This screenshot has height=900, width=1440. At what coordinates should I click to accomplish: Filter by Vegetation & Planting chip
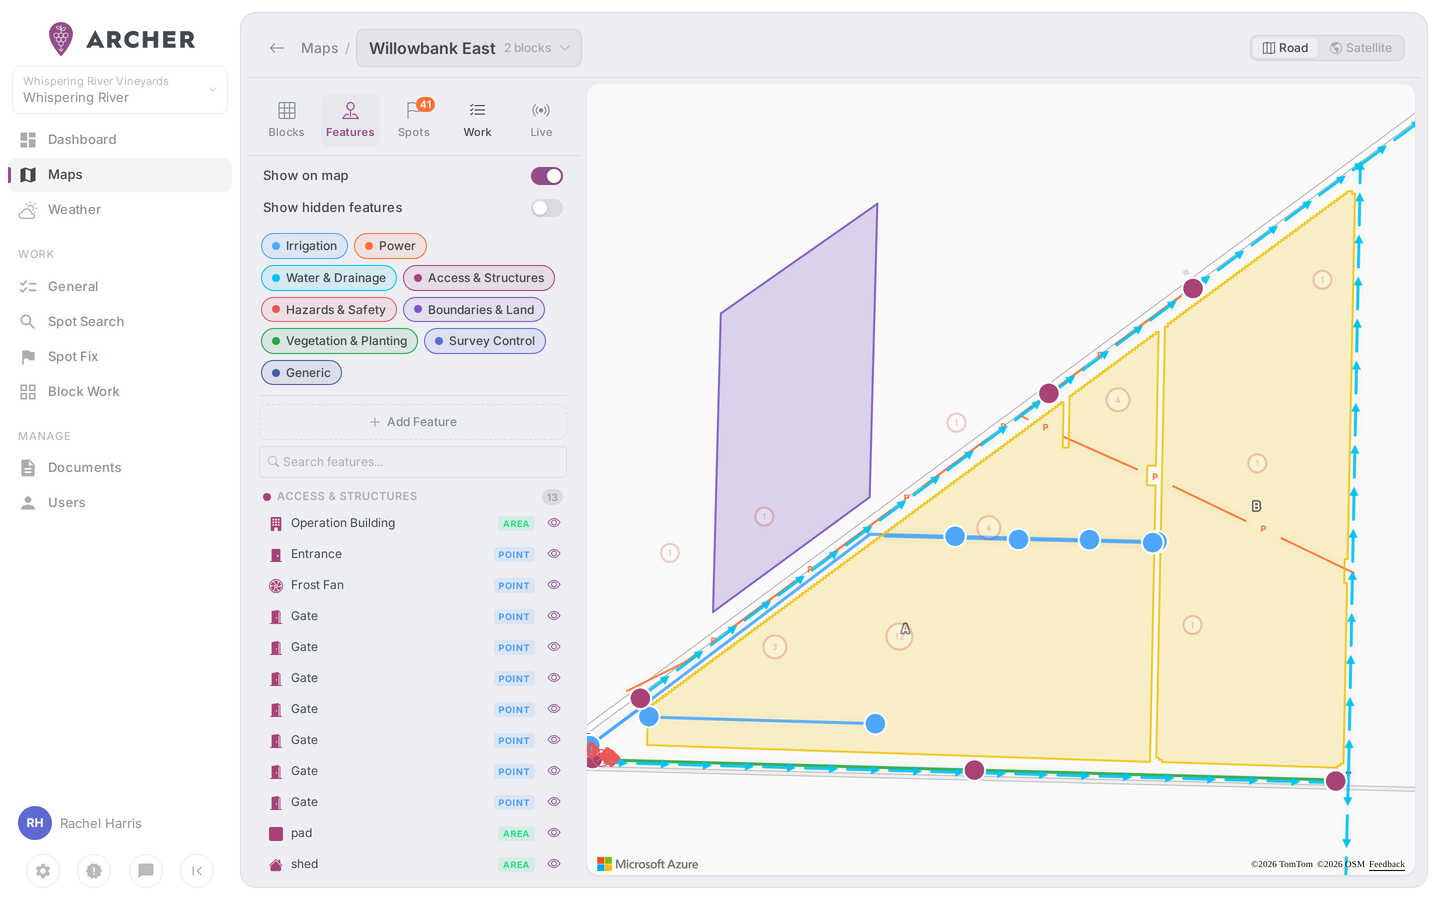tap(339, 341)
